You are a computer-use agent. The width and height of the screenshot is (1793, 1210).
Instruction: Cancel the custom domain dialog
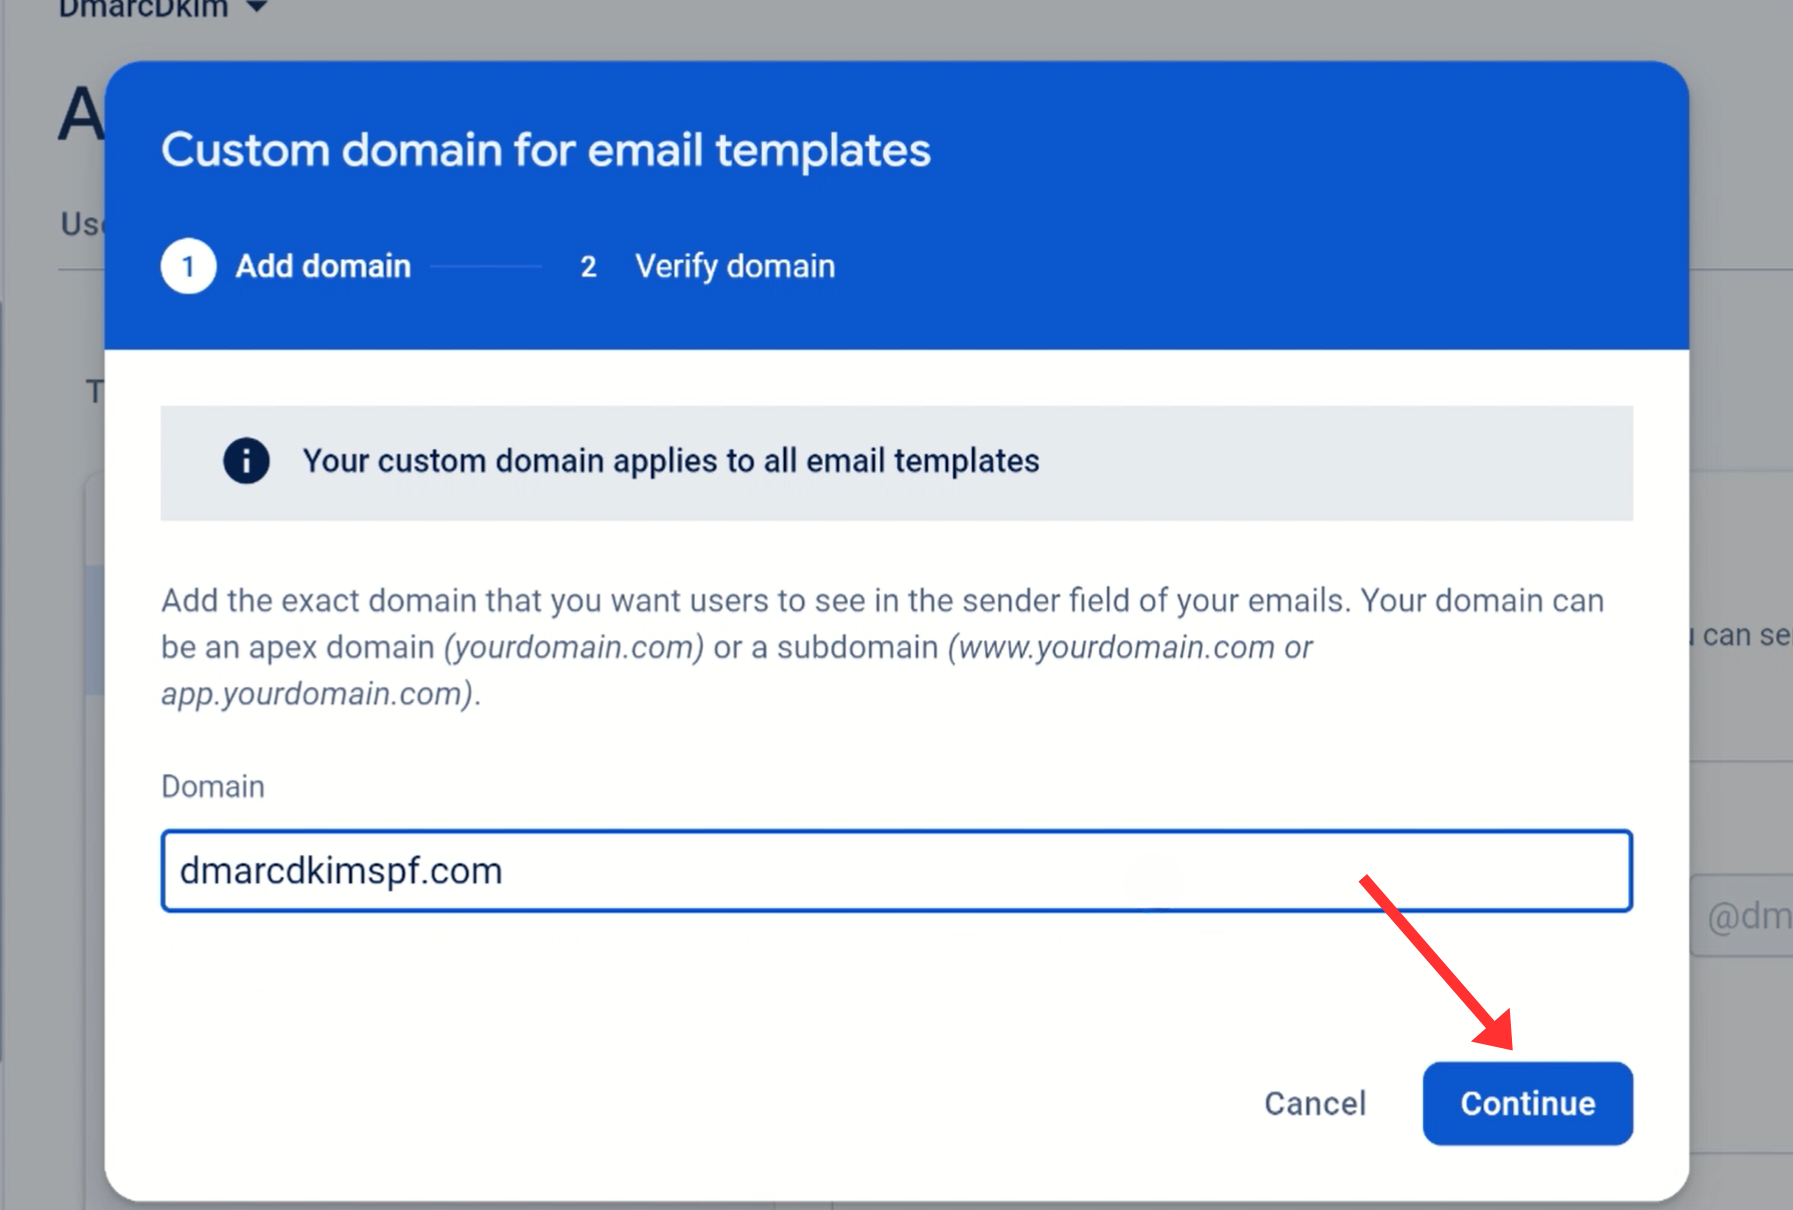click(x=1314, y=1103)
